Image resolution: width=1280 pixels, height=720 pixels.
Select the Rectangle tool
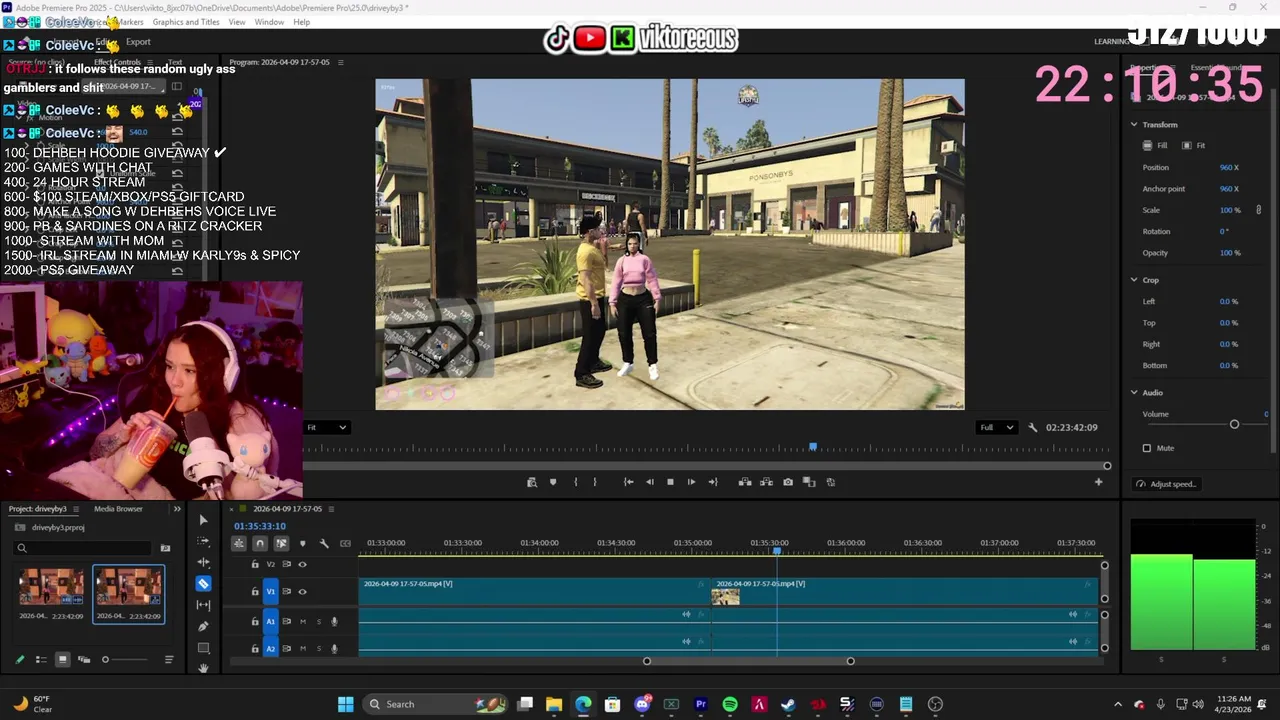(x=203, y=648)
